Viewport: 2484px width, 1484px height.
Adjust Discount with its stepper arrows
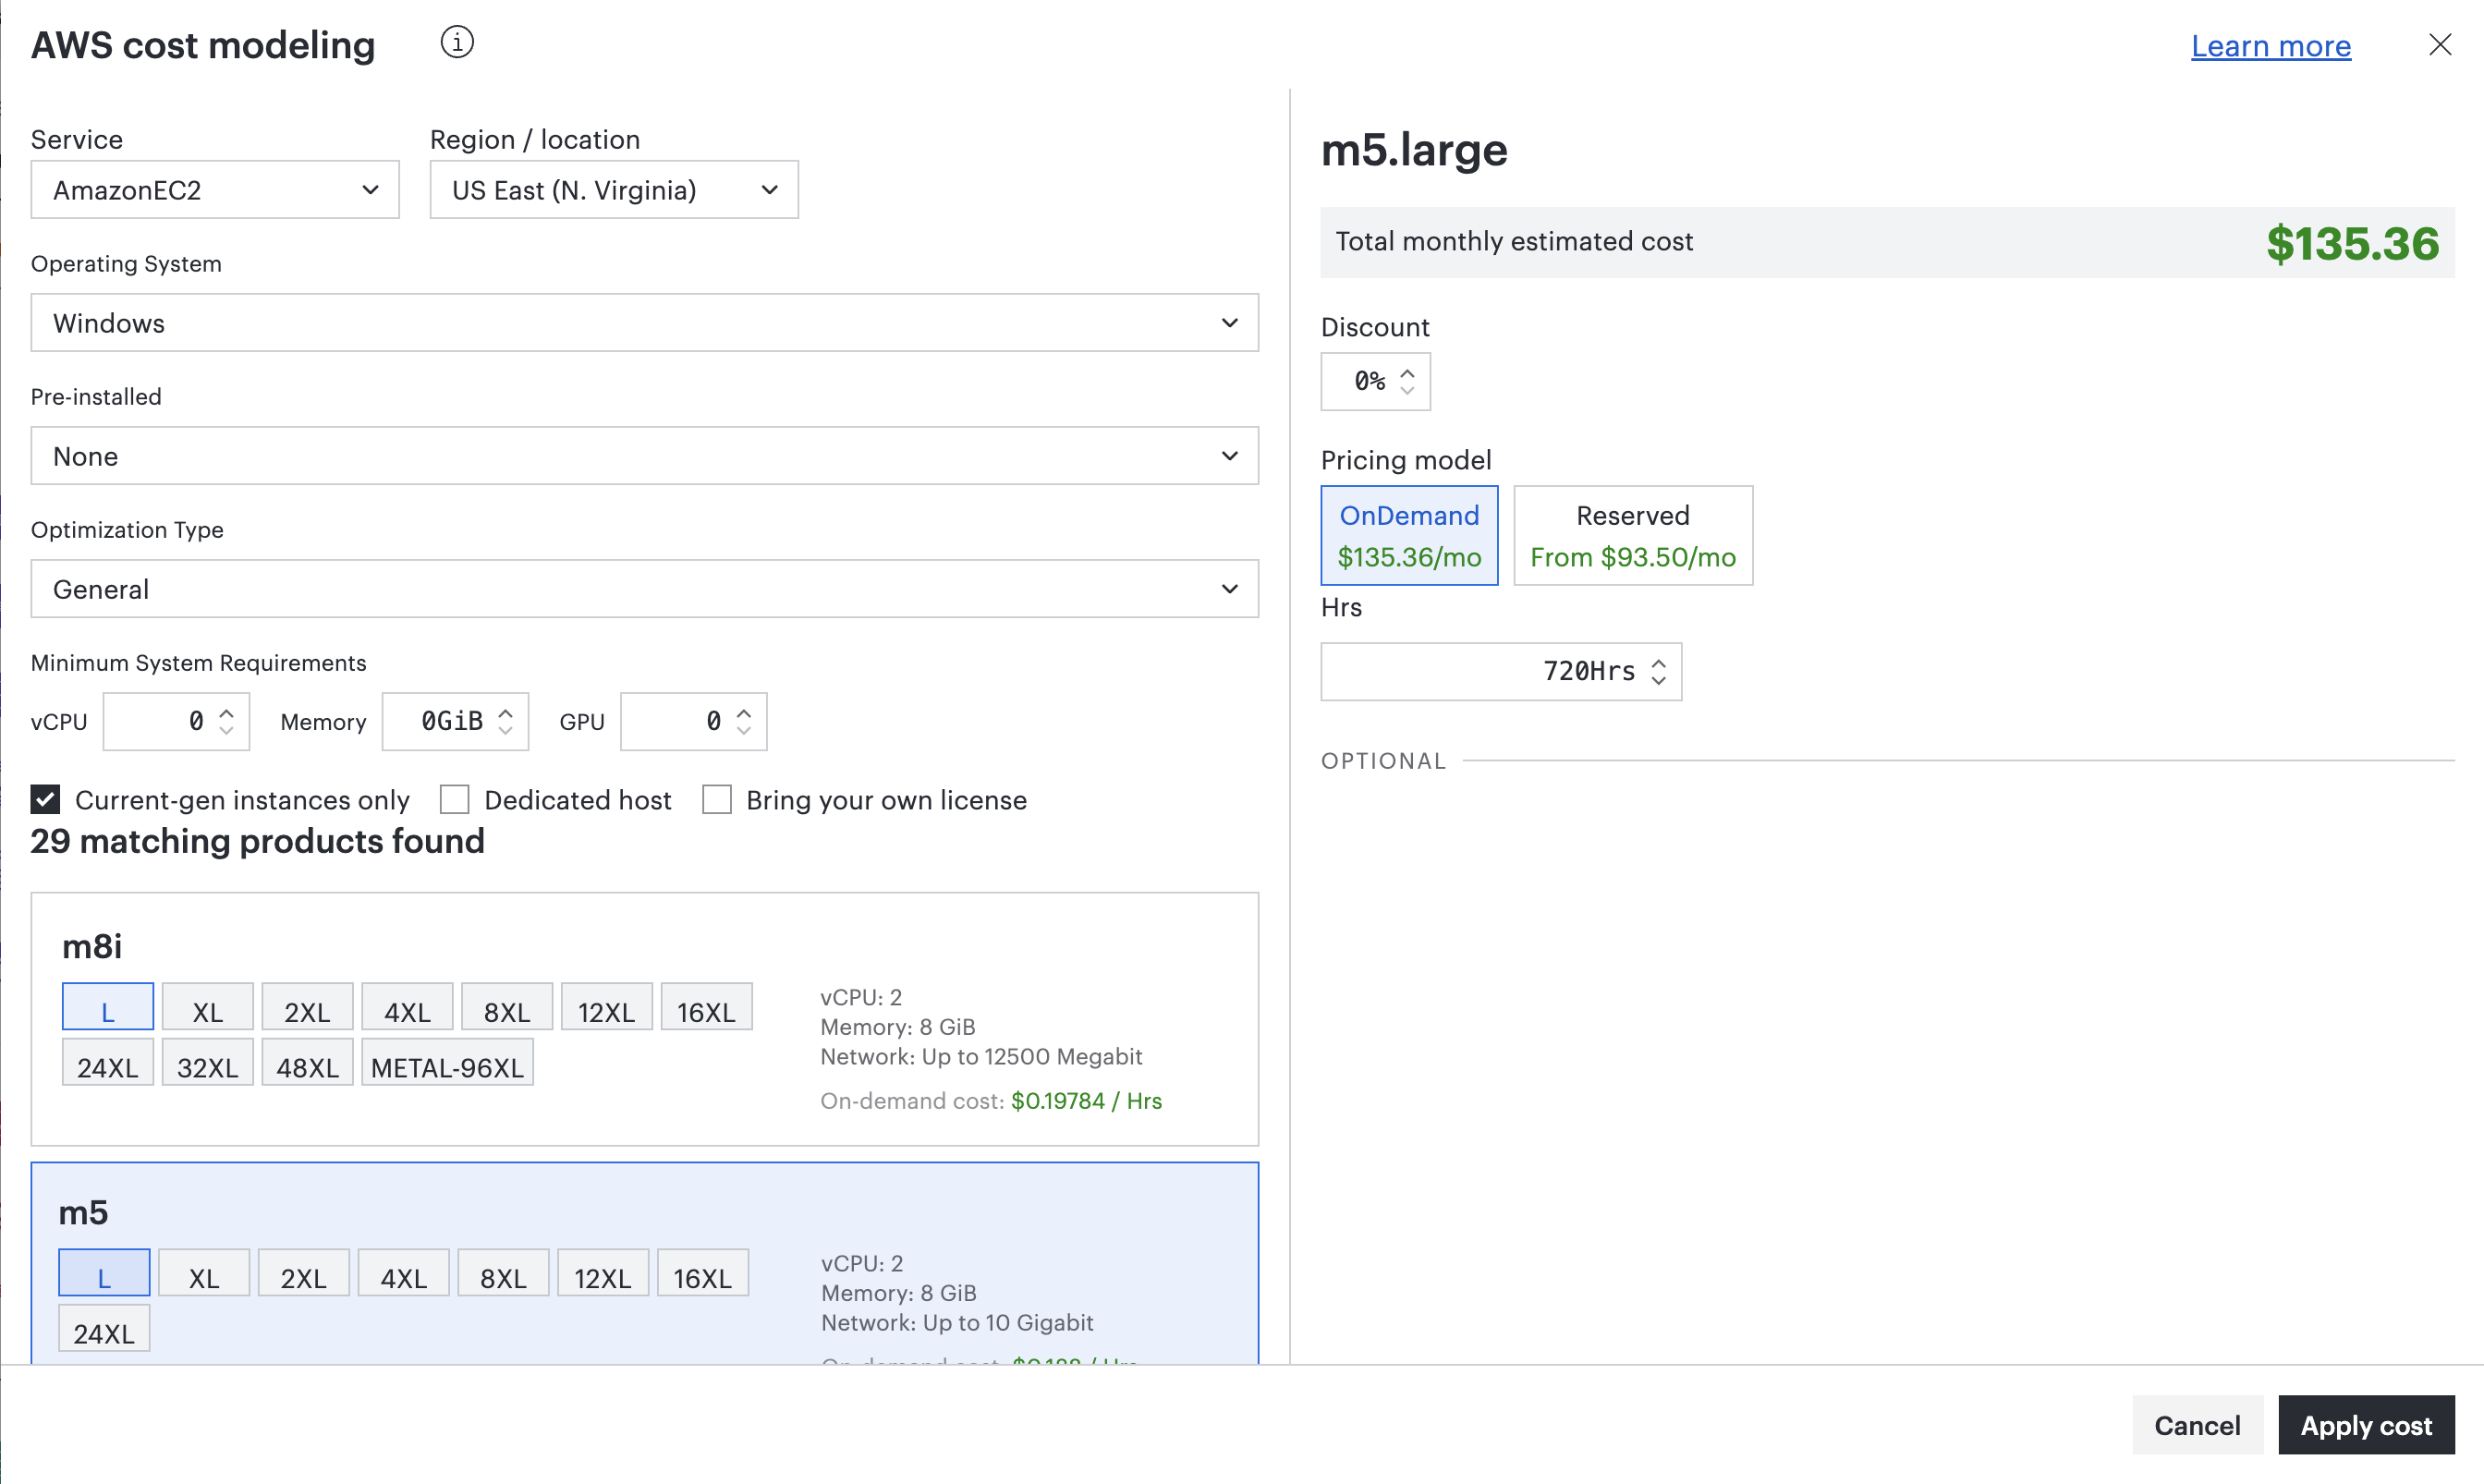1408,382
